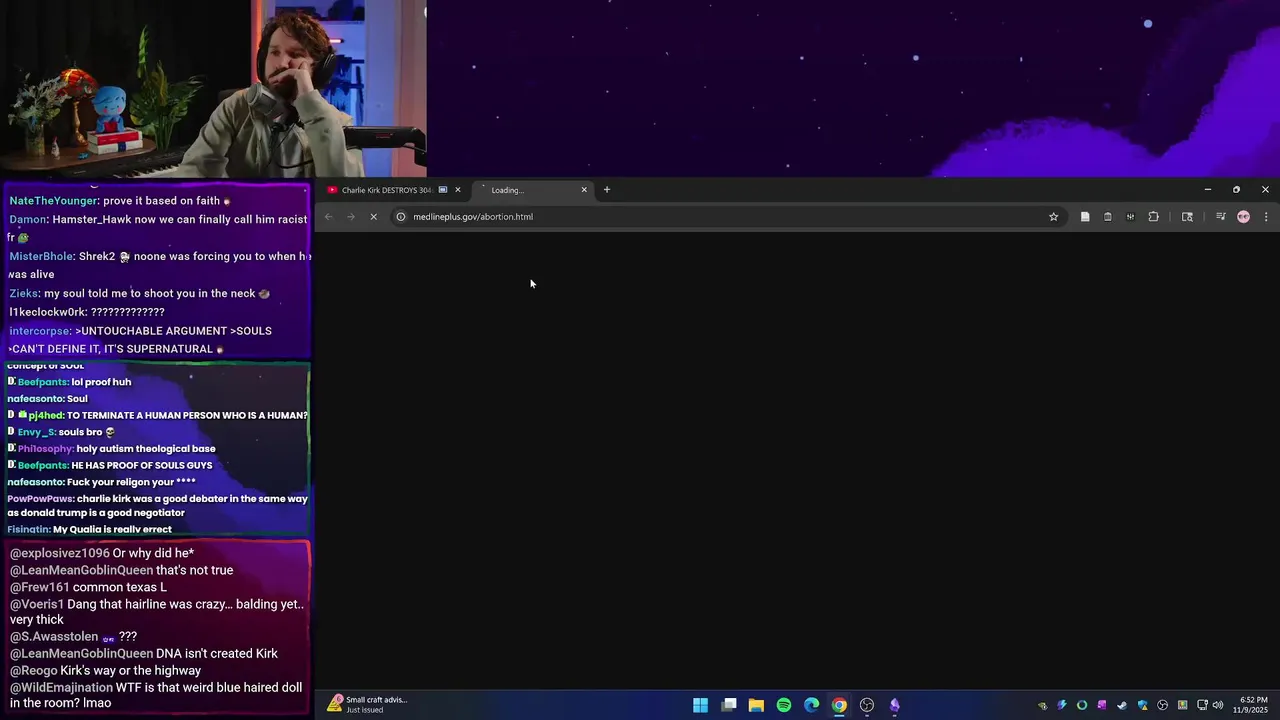Click @WildEmajination blue haired doll comment
Screen dimensions: 1280x720
tap(157, 695)
